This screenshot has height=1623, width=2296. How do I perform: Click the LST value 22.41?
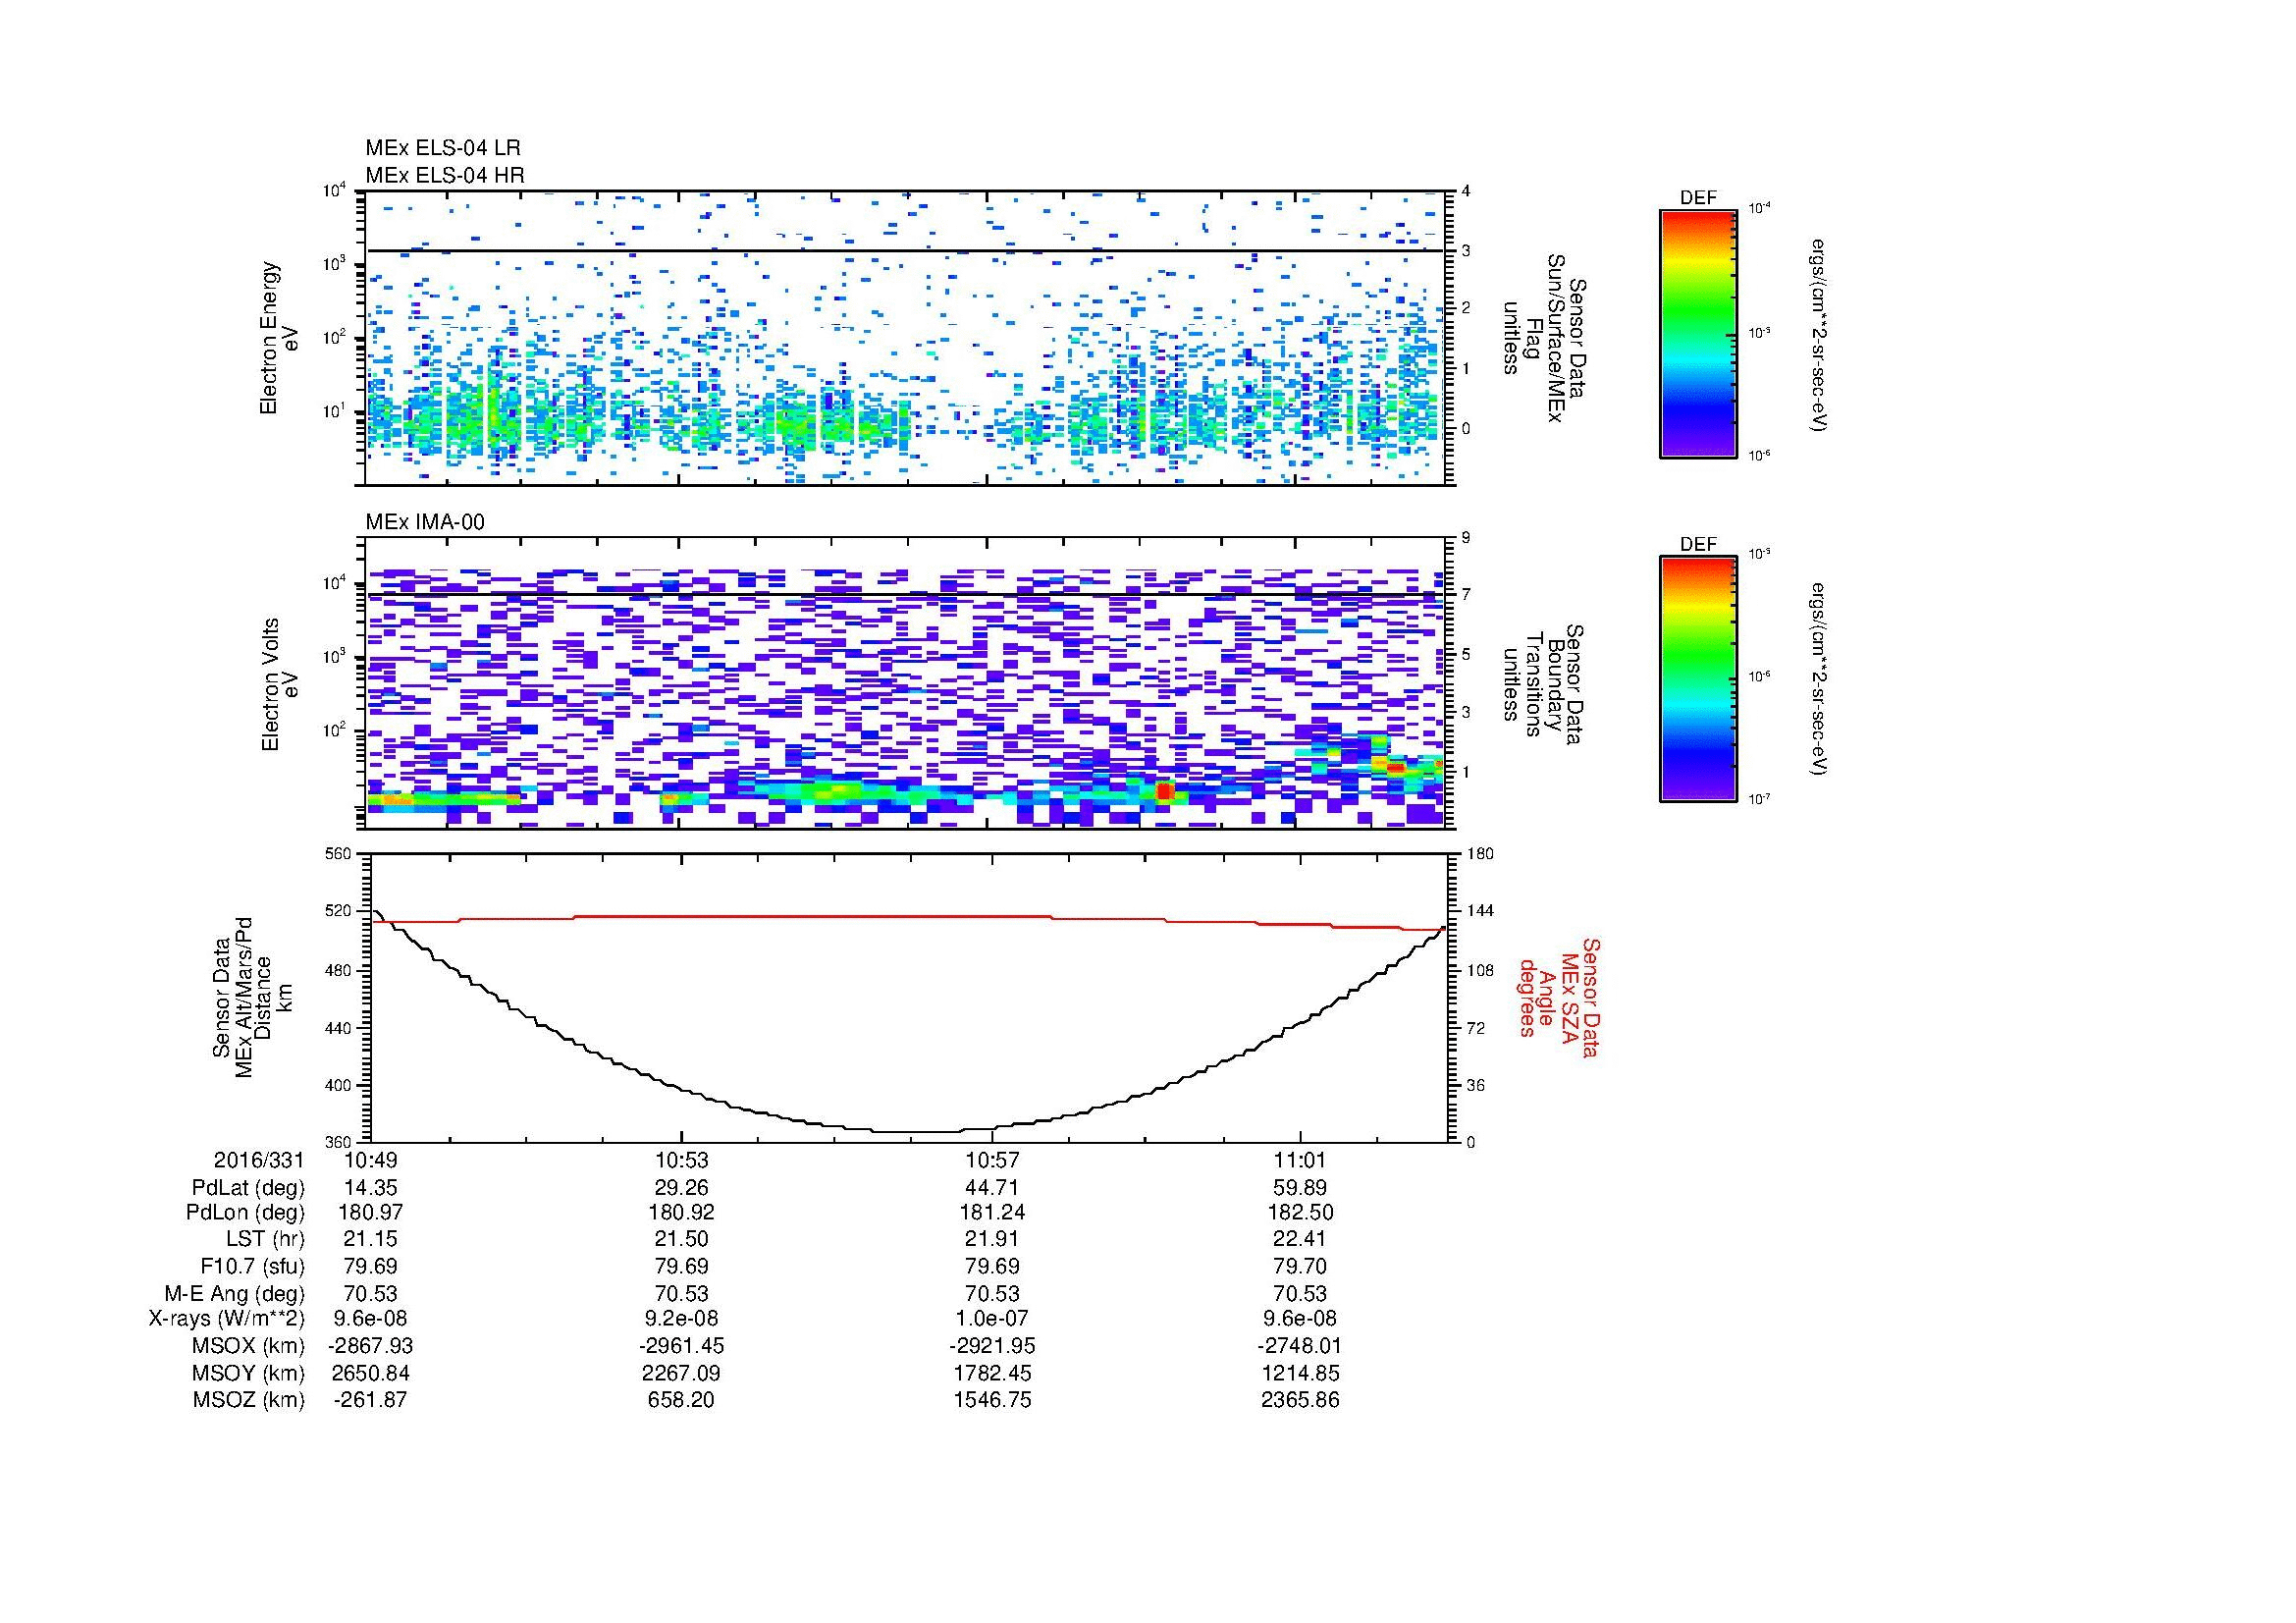(1300, 1239)
